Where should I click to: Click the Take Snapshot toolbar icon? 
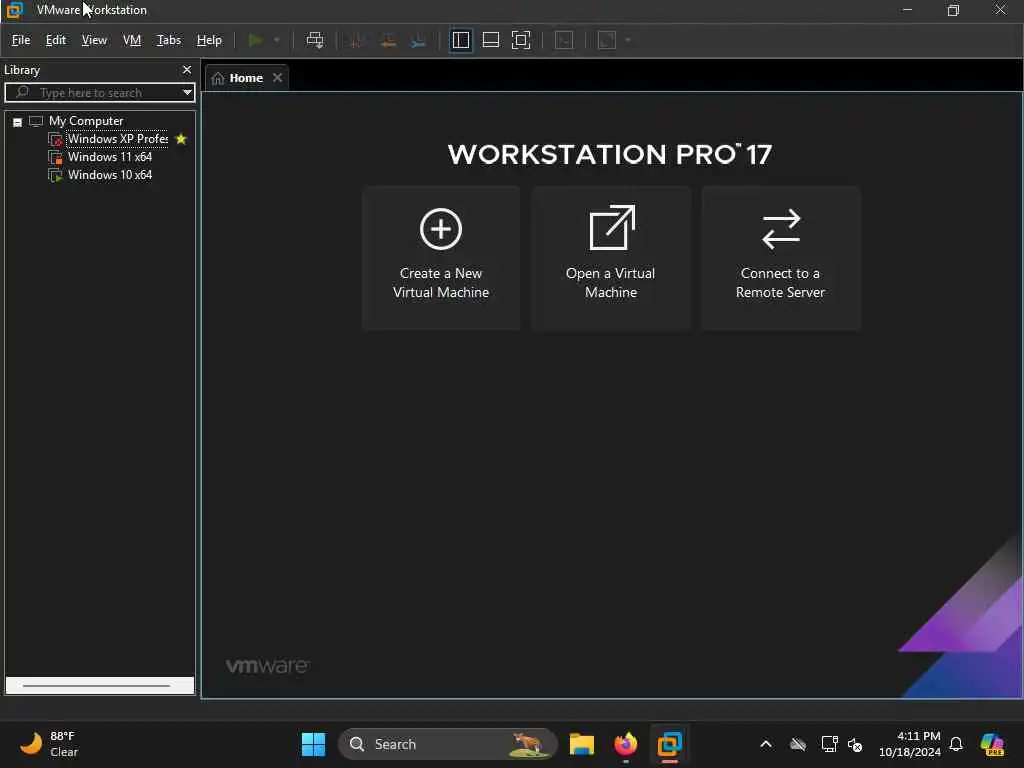pos(357,40)
